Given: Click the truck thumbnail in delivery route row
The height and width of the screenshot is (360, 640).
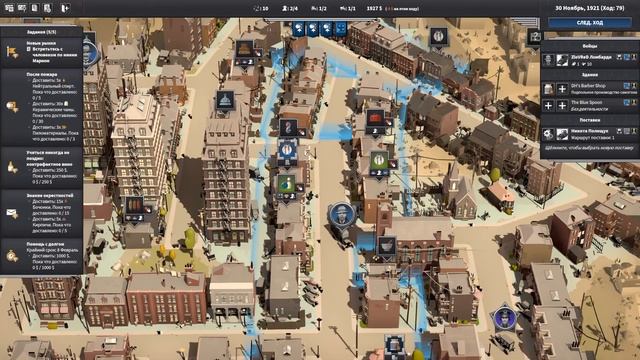Looking at the screenshot, I should pos(562,134).
